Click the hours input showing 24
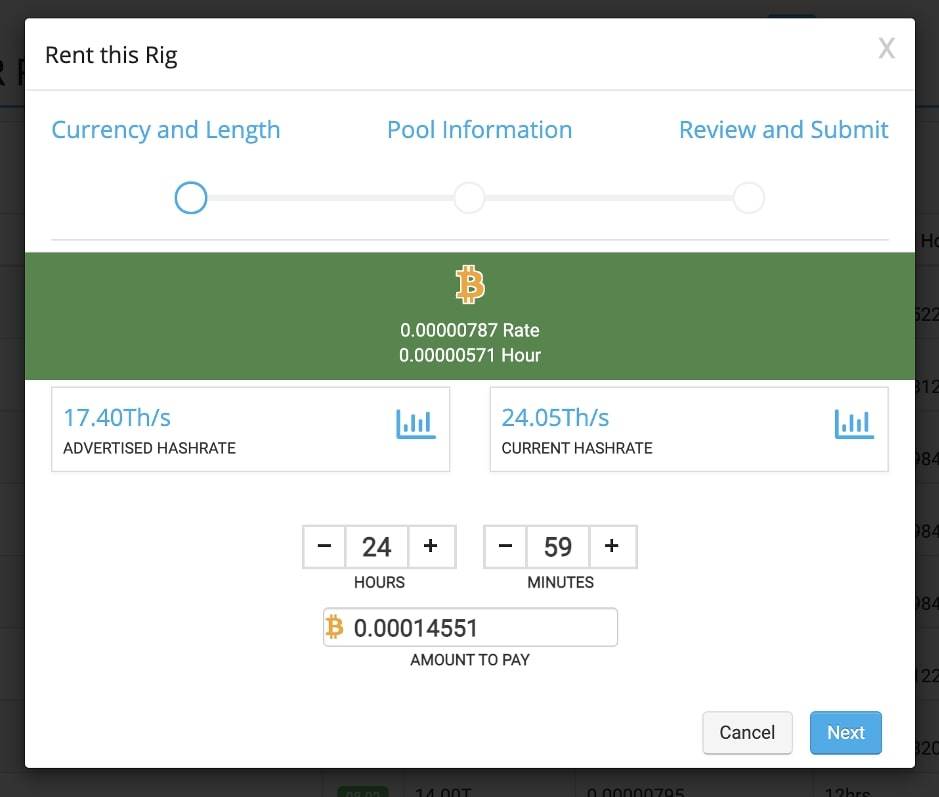This screenshot has width=939, height=797. [x=377, y=546]
